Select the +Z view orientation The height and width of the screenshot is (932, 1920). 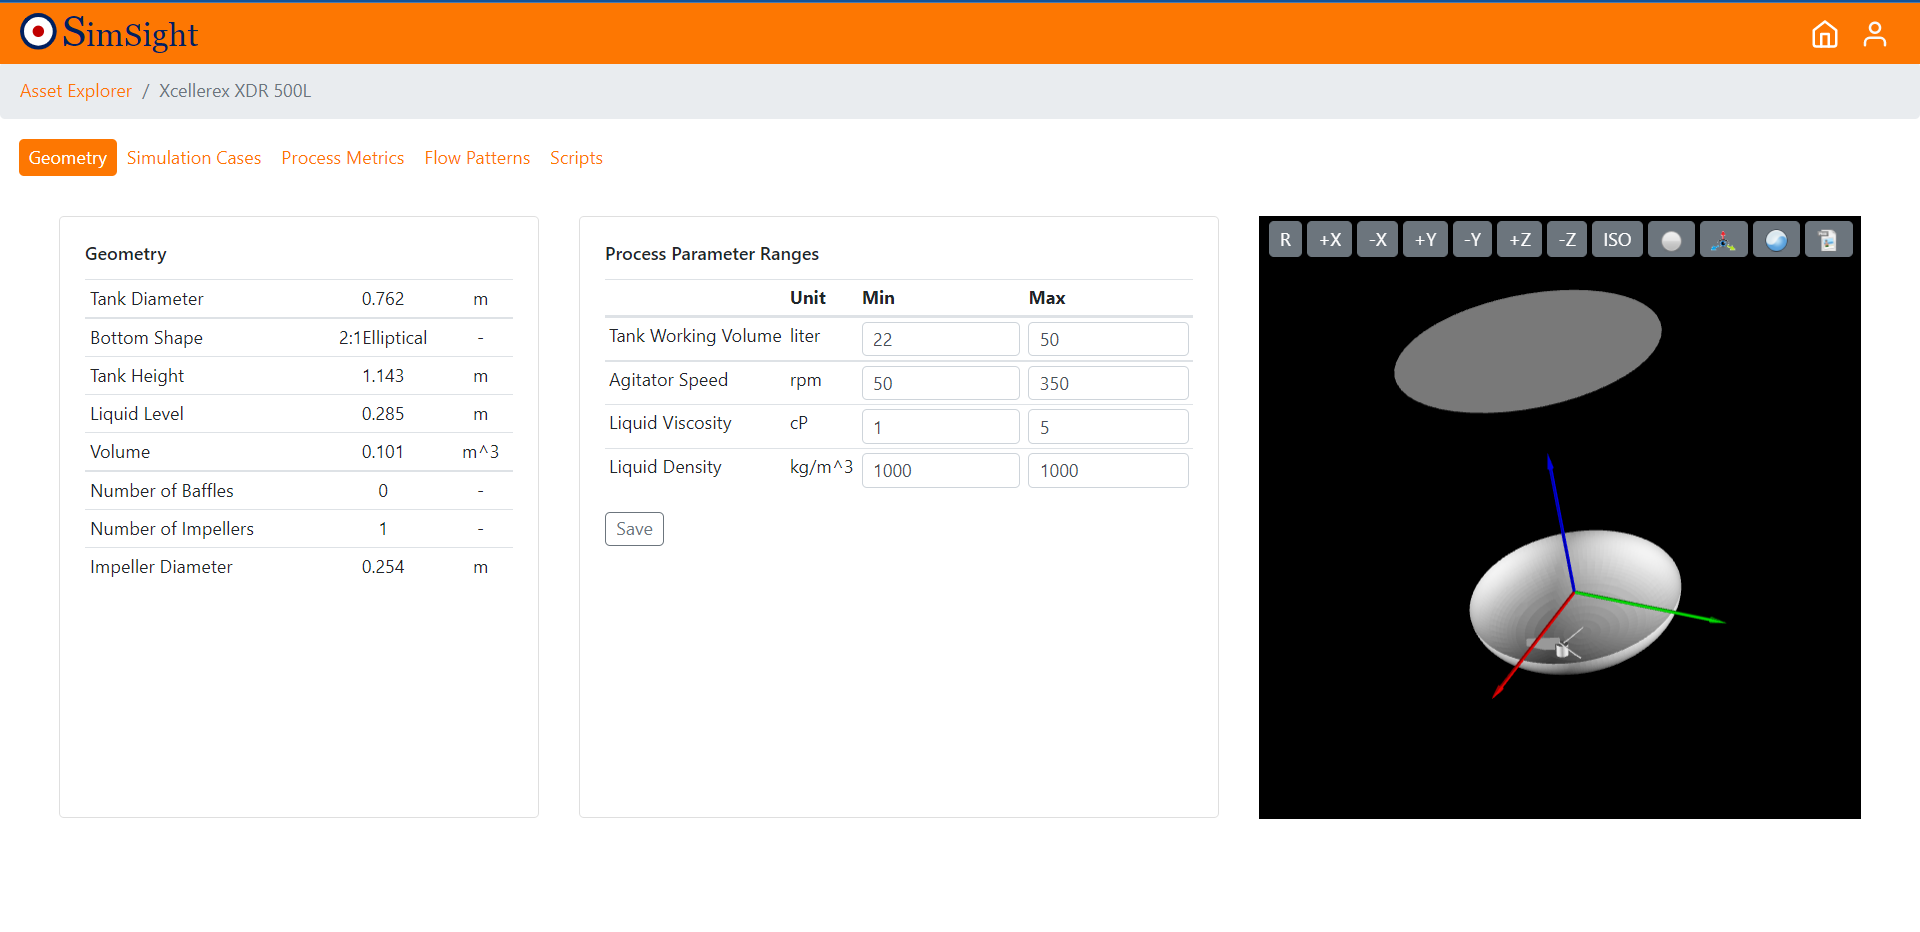[x=1519, y=239]
